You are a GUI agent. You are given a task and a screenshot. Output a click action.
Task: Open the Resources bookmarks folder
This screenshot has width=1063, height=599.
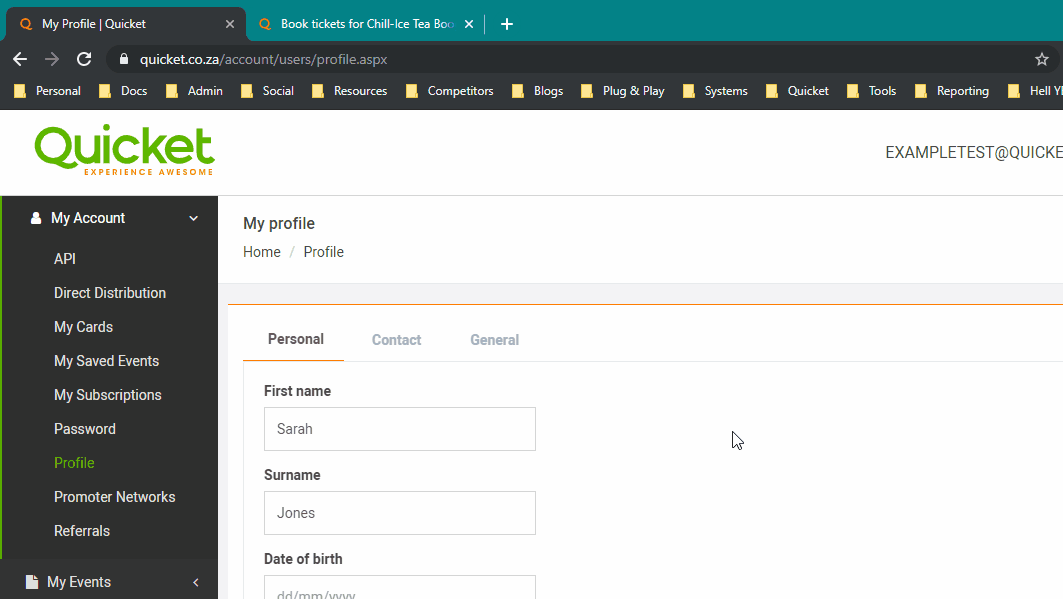pos(349,91)
